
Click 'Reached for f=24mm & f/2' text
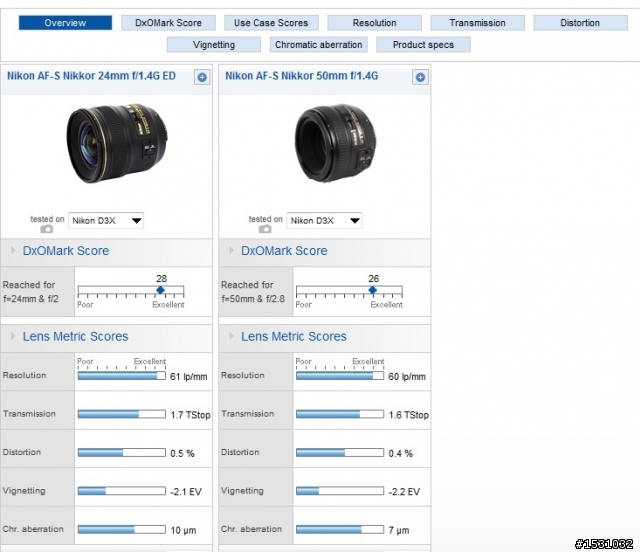coord(31,292)
